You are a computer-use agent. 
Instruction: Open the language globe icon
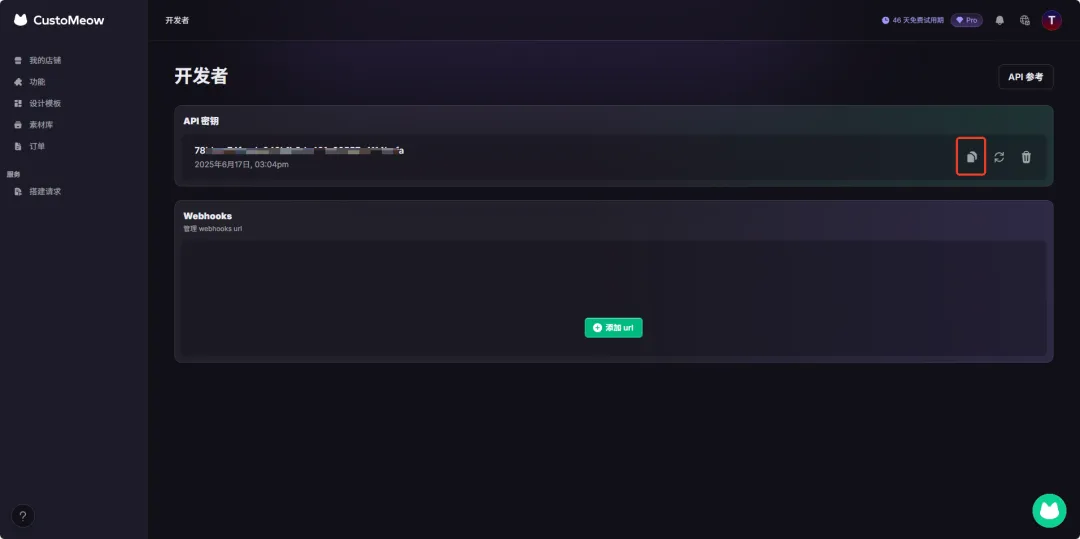(1025, 21)
